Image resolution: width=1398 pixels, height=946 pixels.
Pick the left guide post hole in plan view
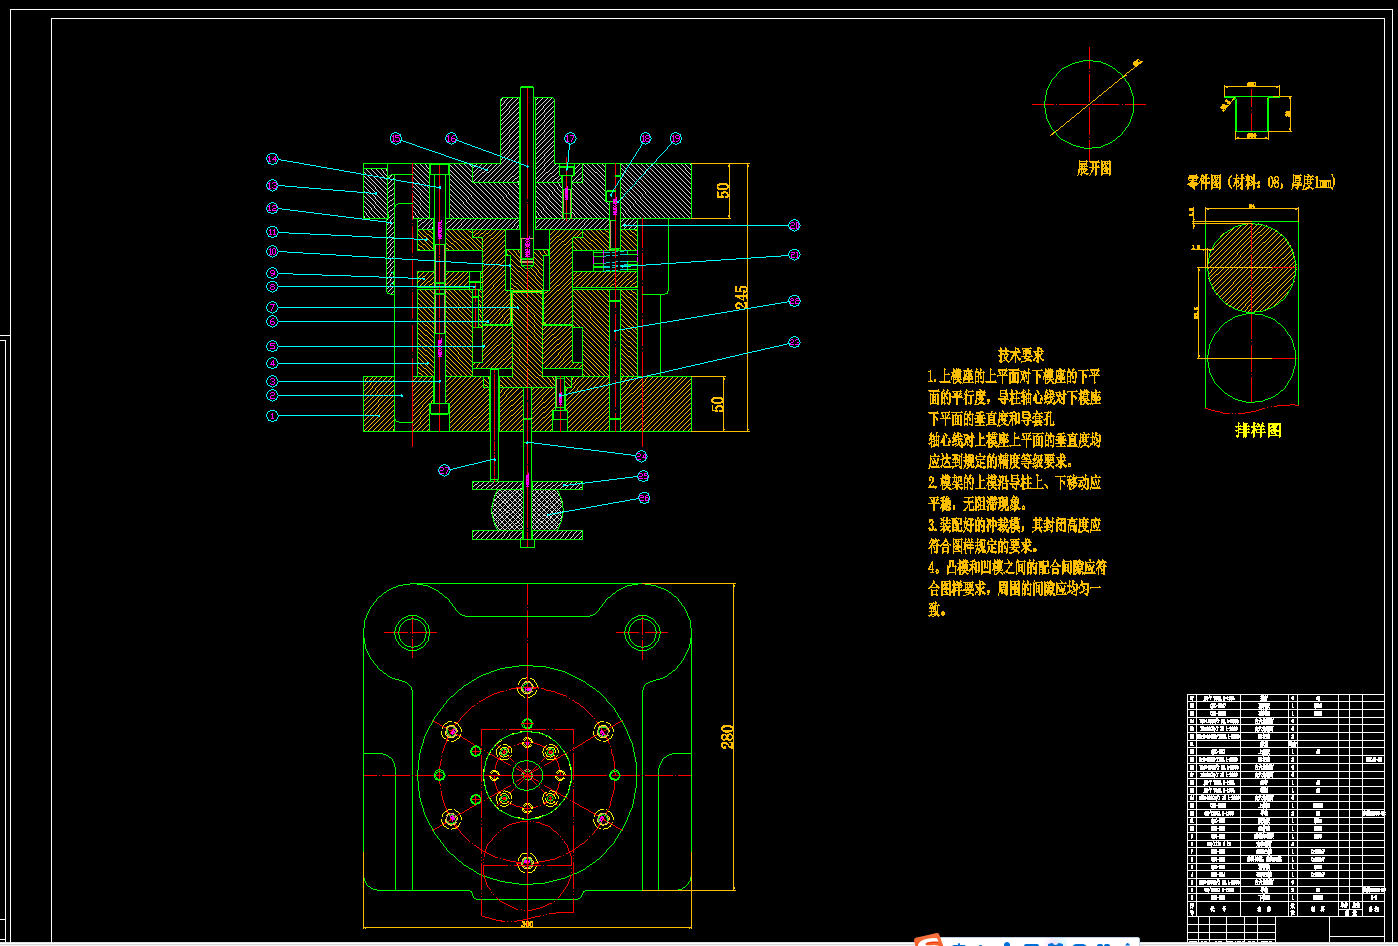point(412,632)
